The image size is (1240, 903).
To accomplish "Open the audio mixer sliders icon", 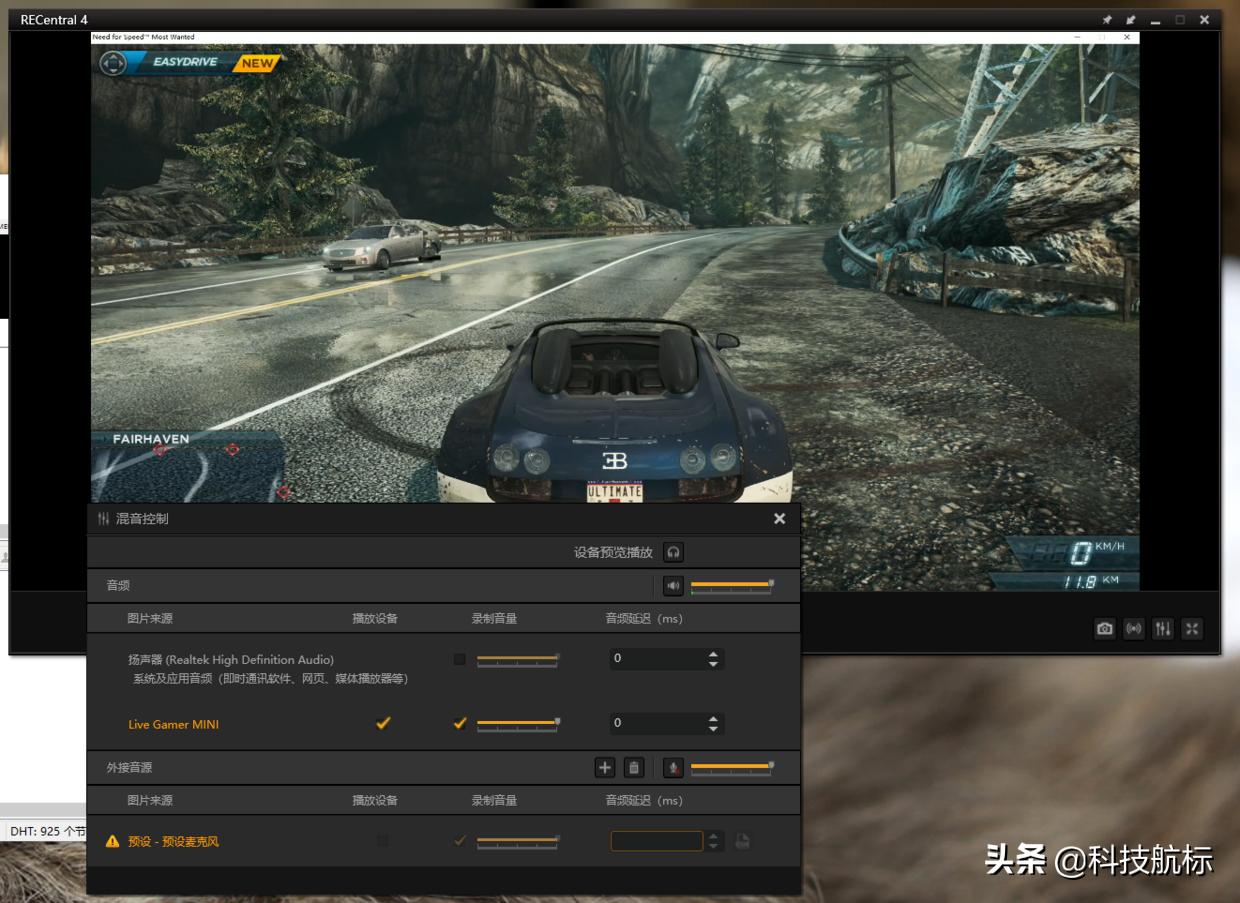I will point(1162,629).
